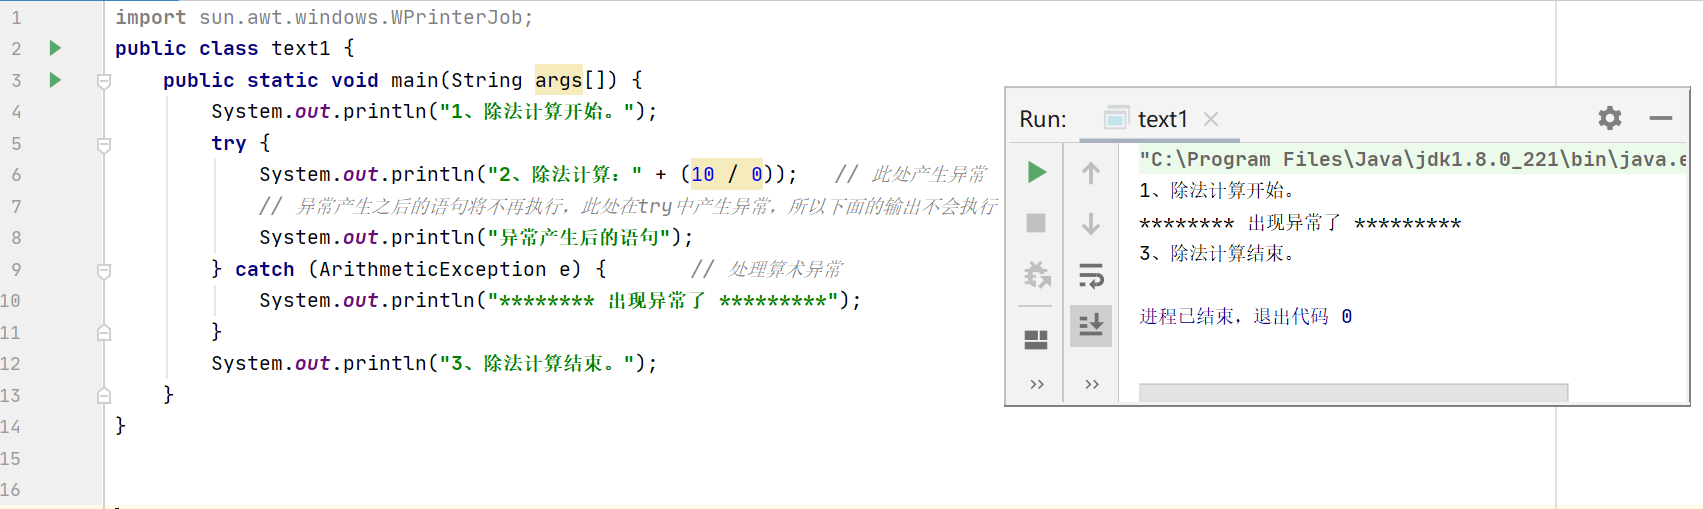Click console line '******** 出现异常了 *********'
Viewport: 1703px width, 509px height.
coord(1300,222)
